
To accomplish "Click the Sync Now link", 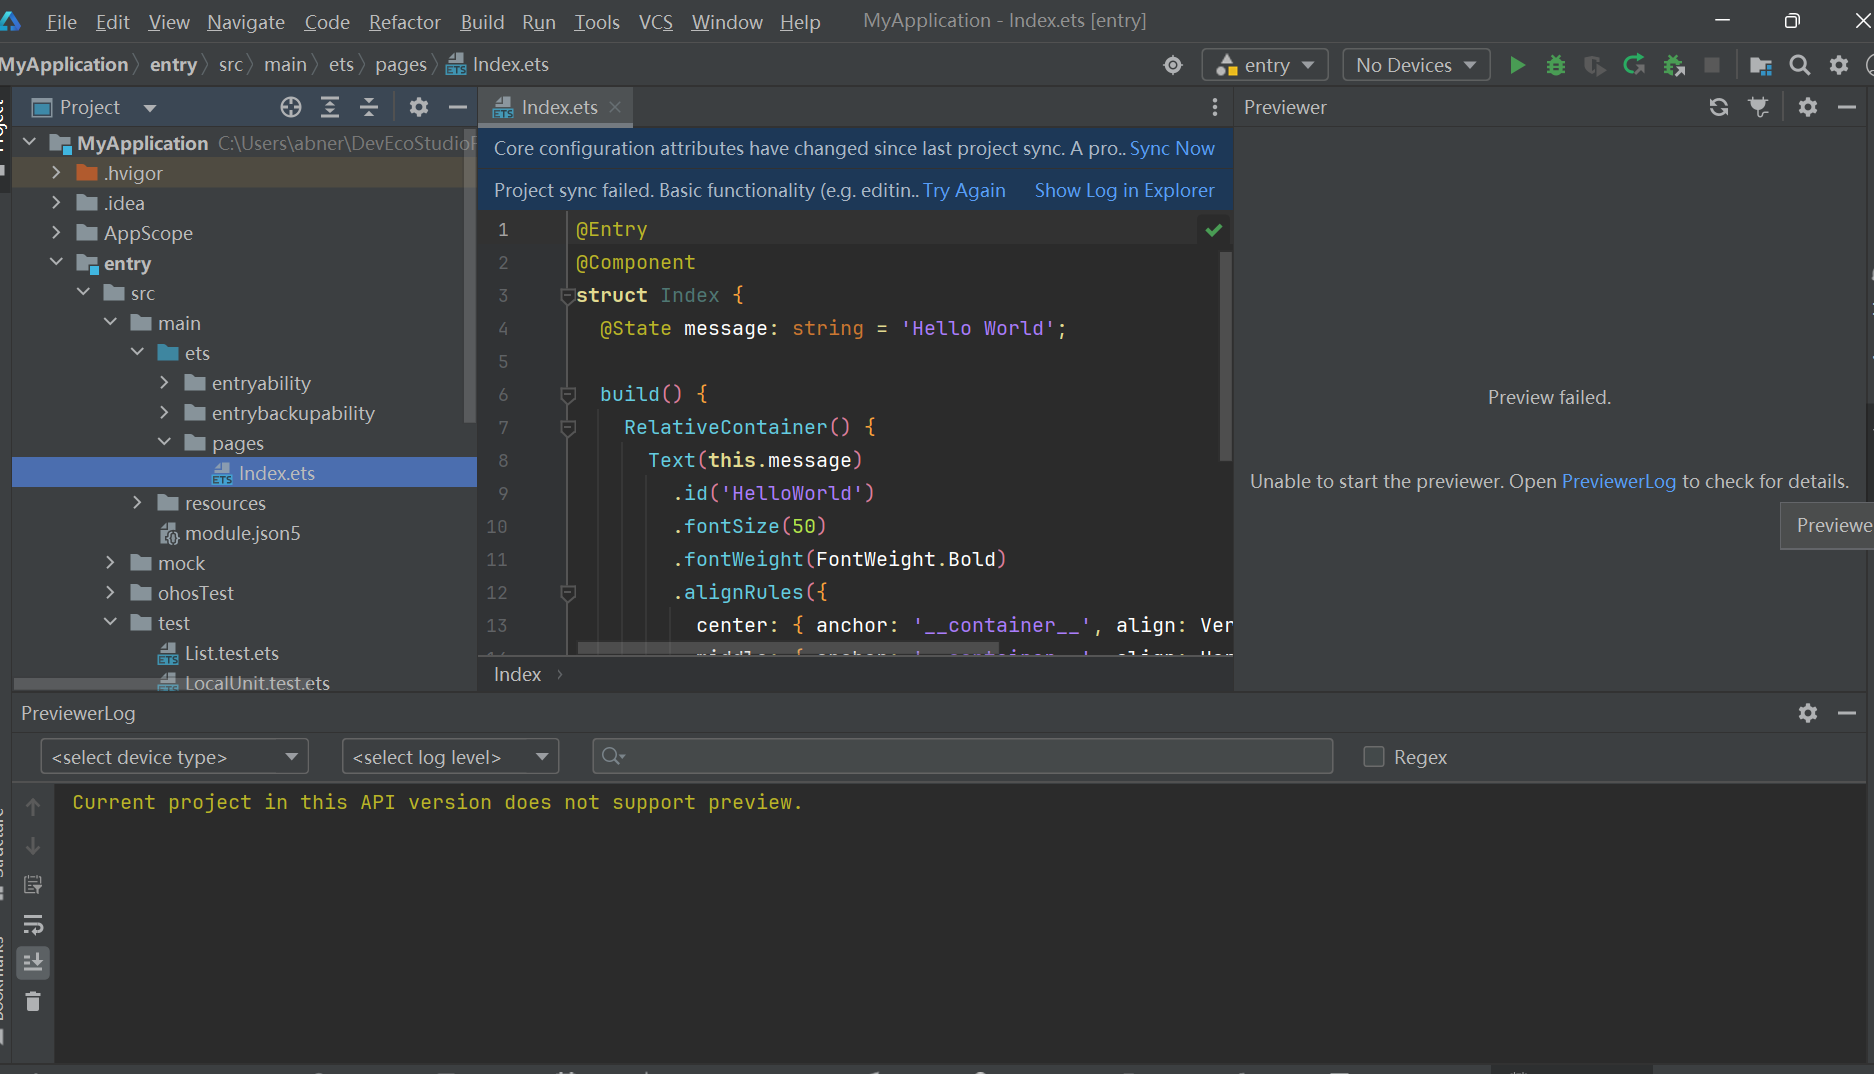I will click(1172, 148).
